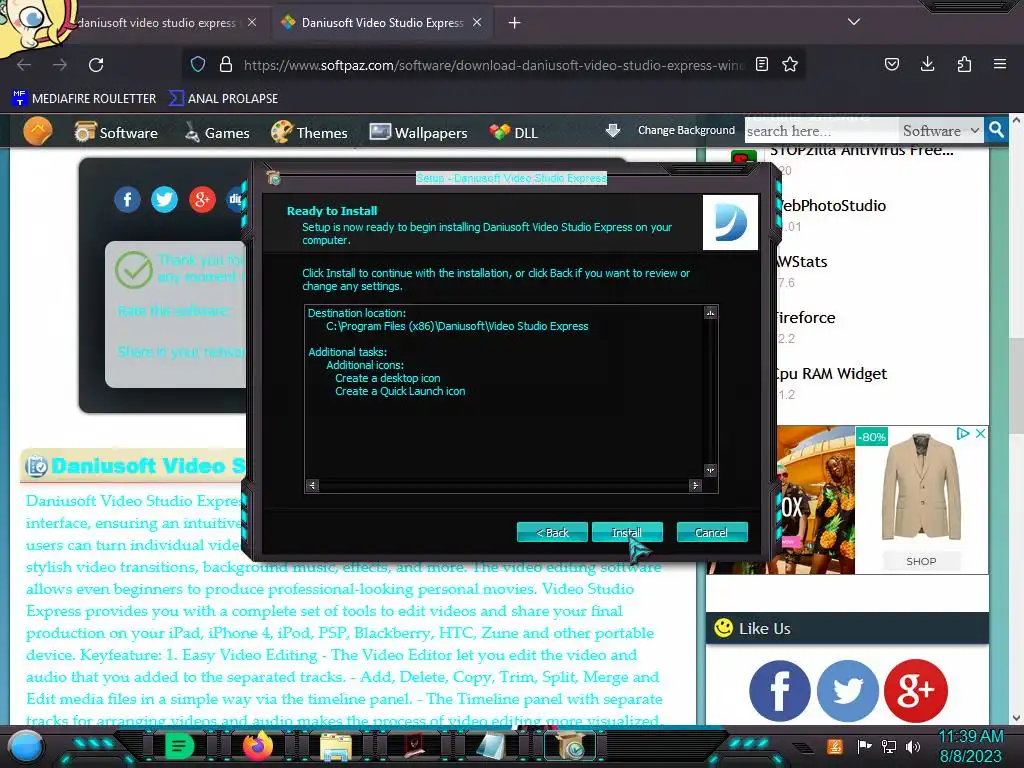Viewport: 1024px width, 768px height.
Task: Click the large Facebook Like Us icon
Action: pyautogui.click(x=779, y=691)
